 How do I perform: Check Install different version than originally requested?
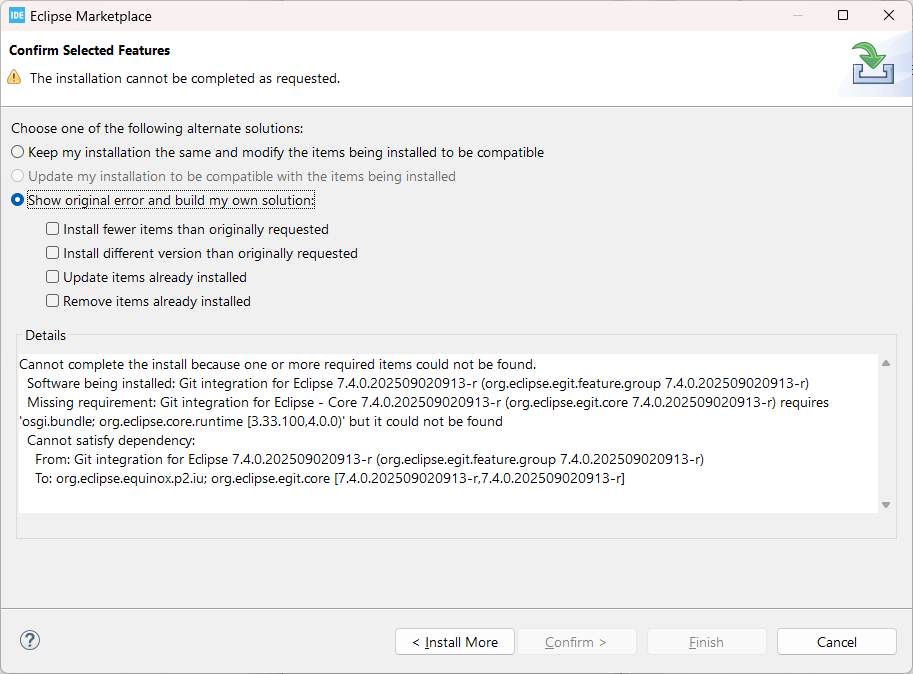[53, 253]
